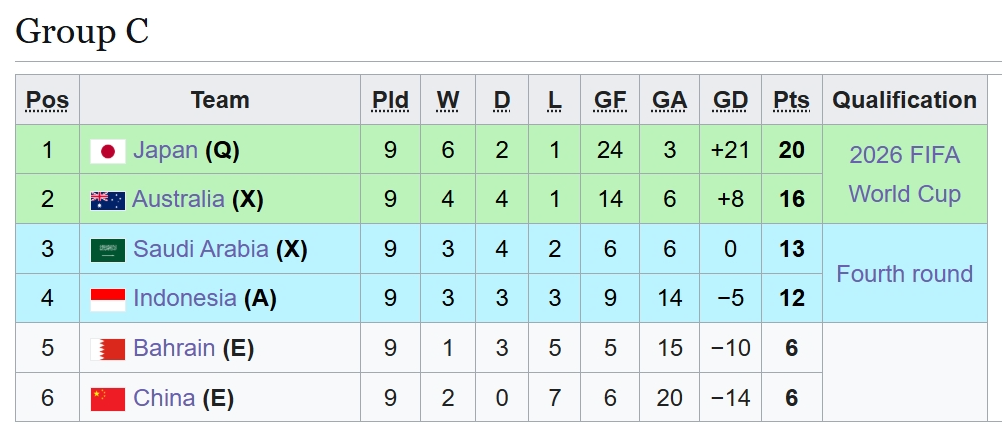The image size is (1002, 446).
Task: Open the China team link
Action: pos(164,398)
